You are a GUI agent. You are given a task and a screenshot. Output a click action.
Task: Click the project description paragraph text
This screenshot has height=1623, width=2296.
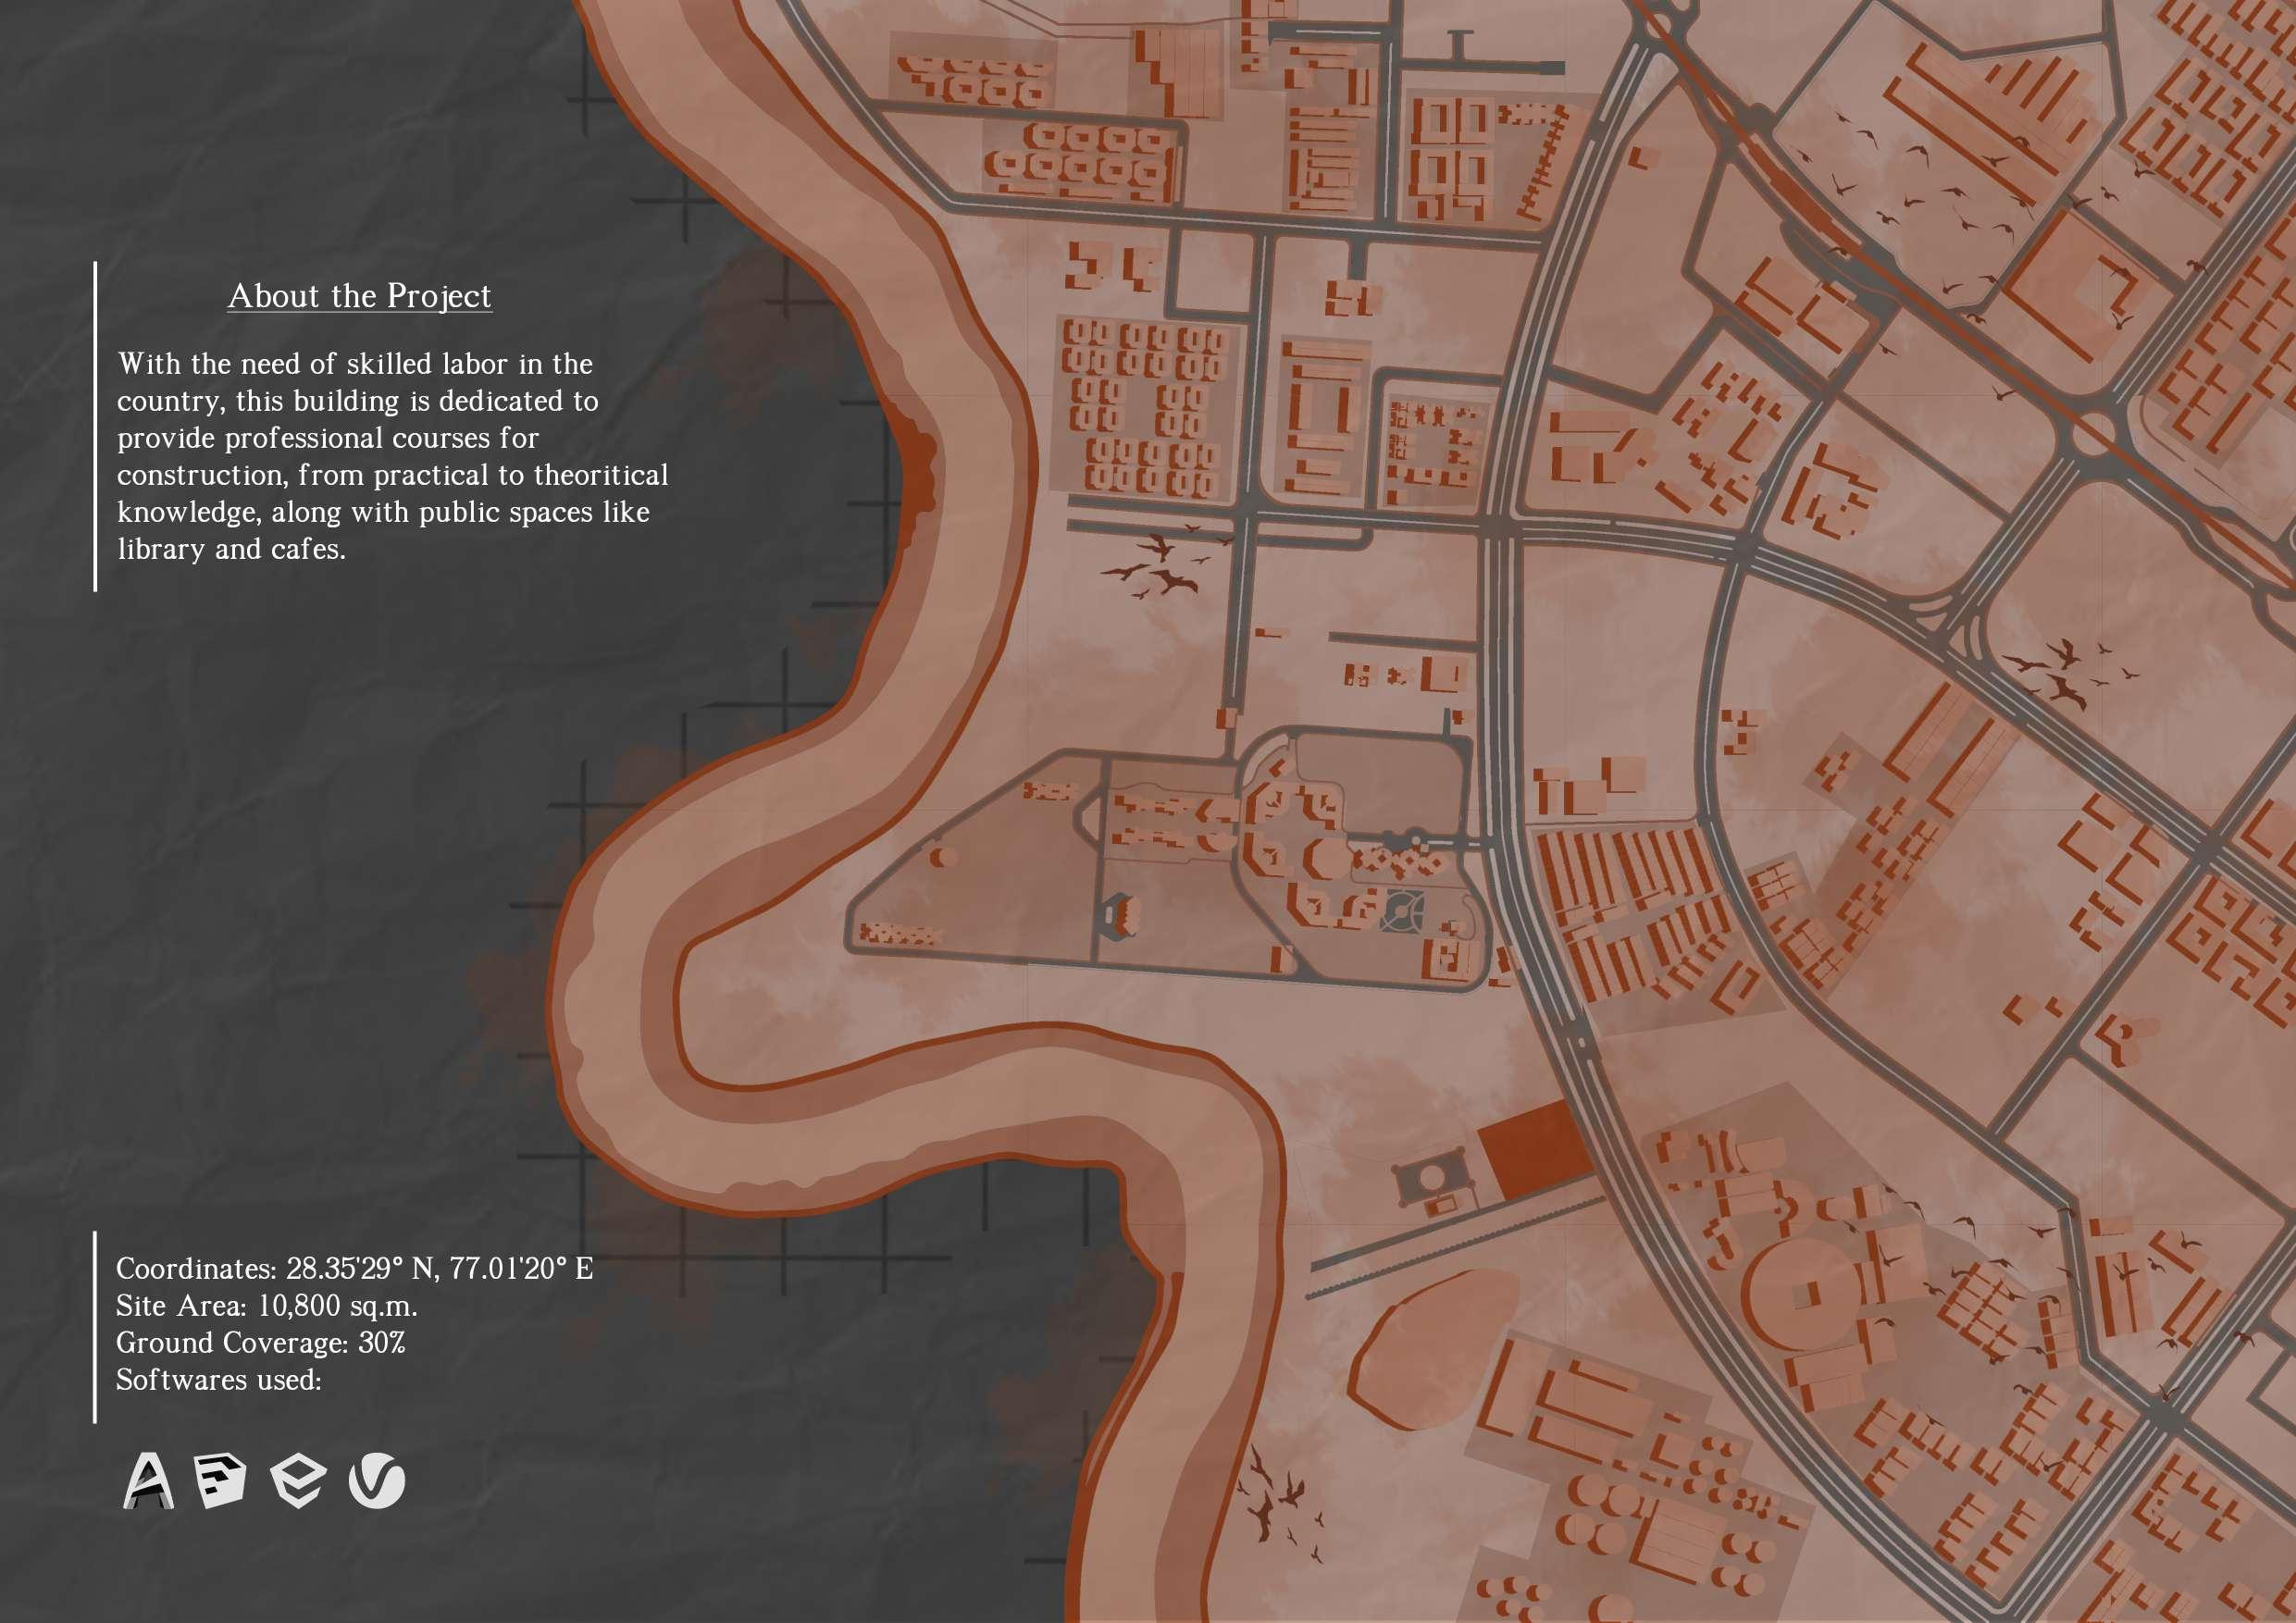point(390,455)
